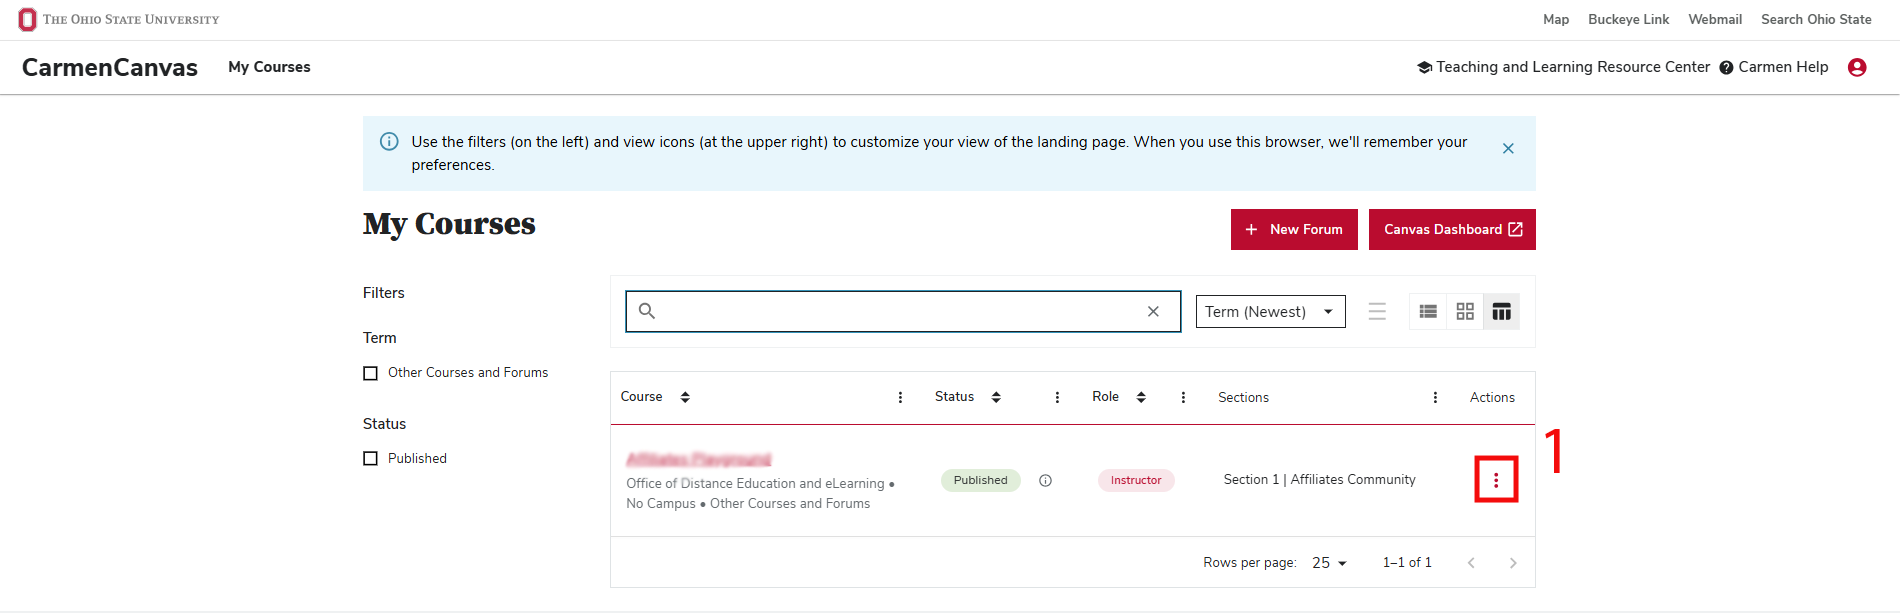1900x613 pixels.
Task: Sort by Status column arrows
Action: (x=996, y=397)
